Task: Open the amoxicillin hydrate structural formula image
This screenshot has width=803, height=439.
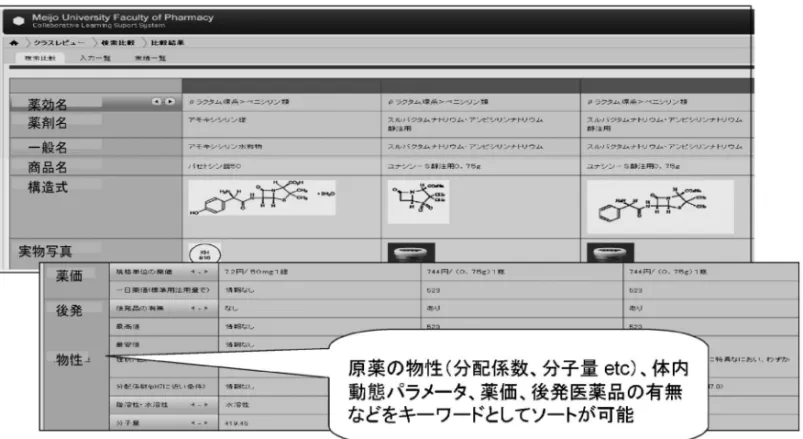Action: 262,198
